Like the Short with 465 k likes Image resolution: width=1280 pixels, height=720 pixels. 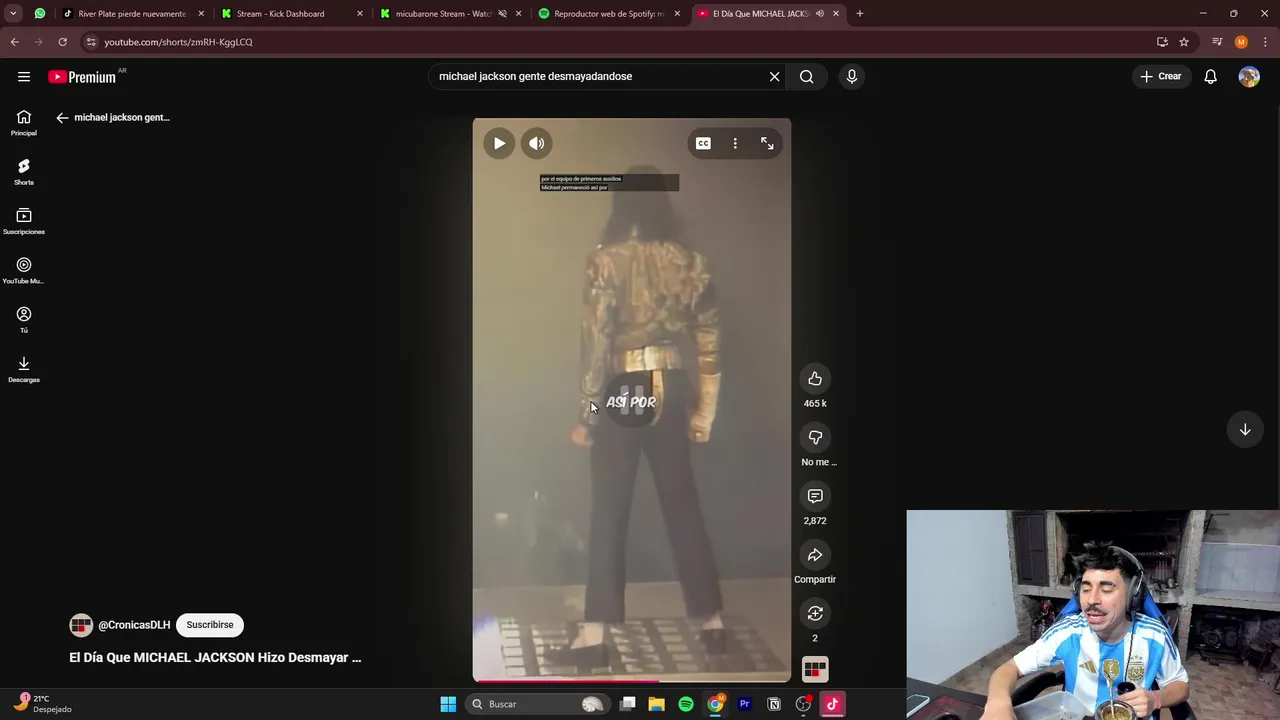815,379
